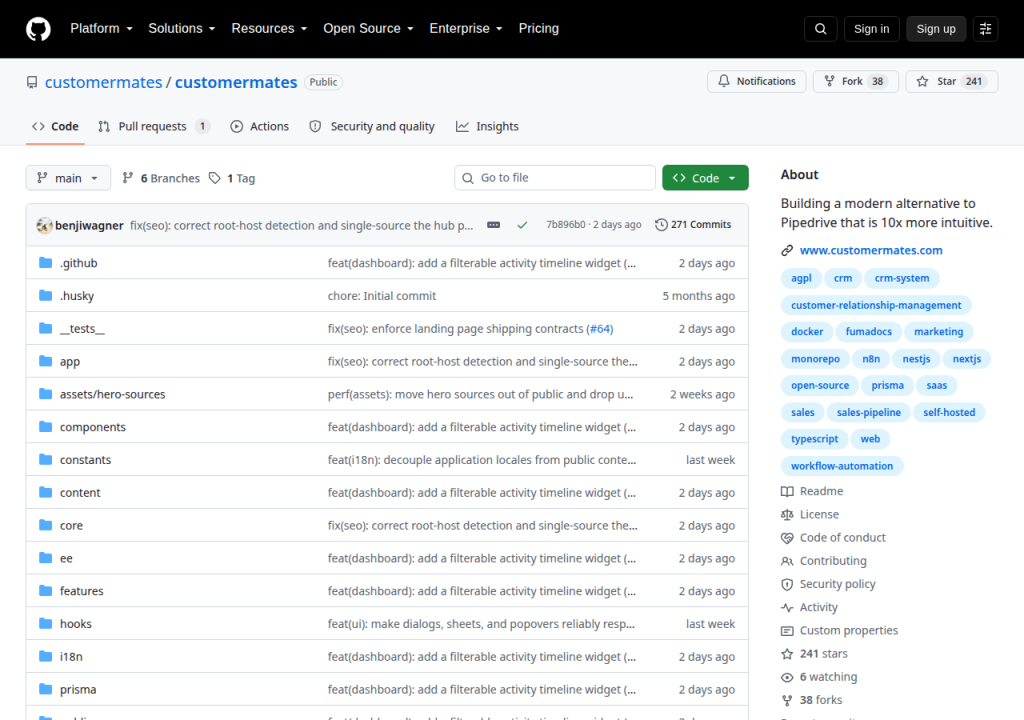Open www.customermates.com link
Image resolution: width=1024 pixels, height=720 pixels.
click(871, 250)
